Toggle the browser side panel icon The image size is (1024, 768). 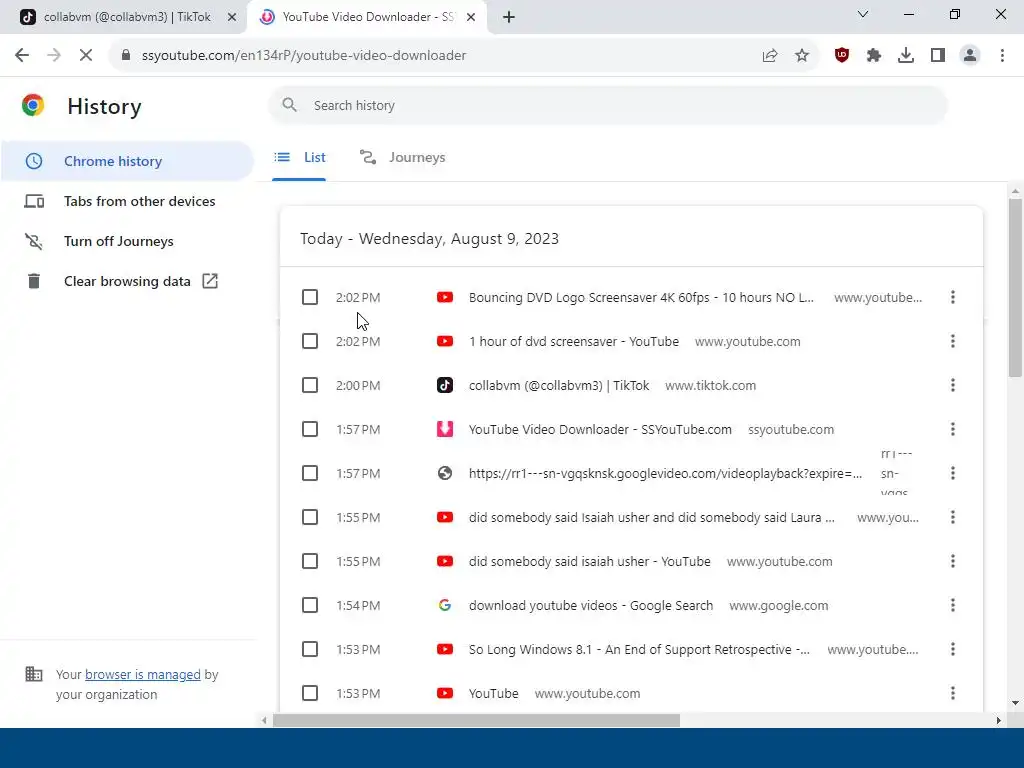(x=938, y=56)
